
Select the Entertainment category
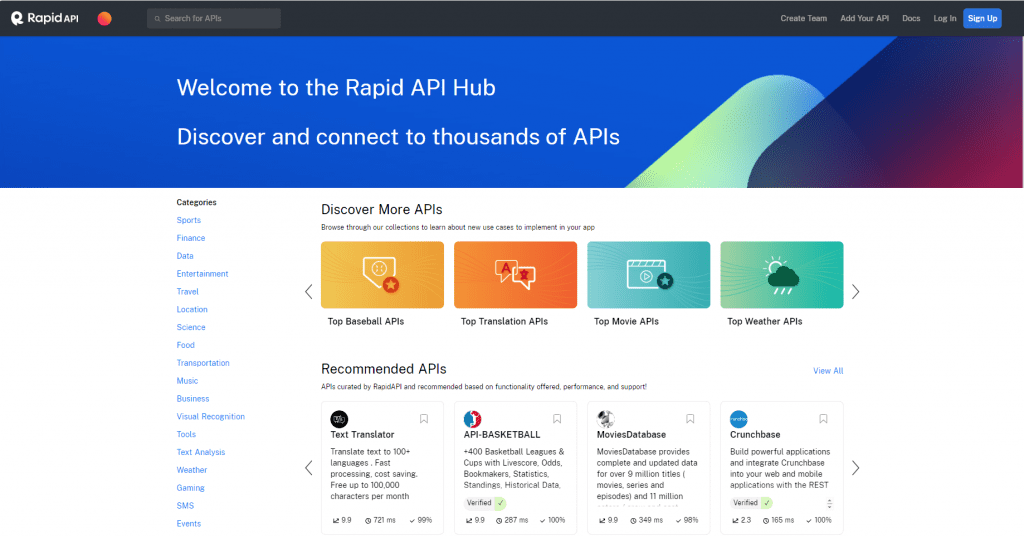click(202, 274)
